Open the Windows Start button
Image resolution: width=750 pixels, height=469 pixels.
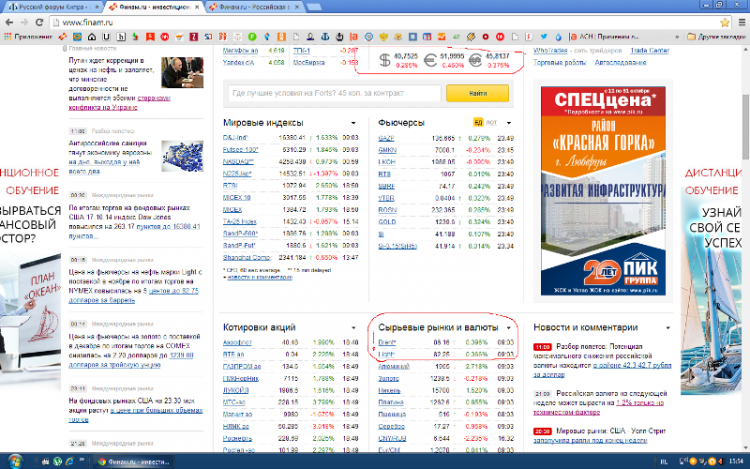pyautogui.click(x=15, y=461)
